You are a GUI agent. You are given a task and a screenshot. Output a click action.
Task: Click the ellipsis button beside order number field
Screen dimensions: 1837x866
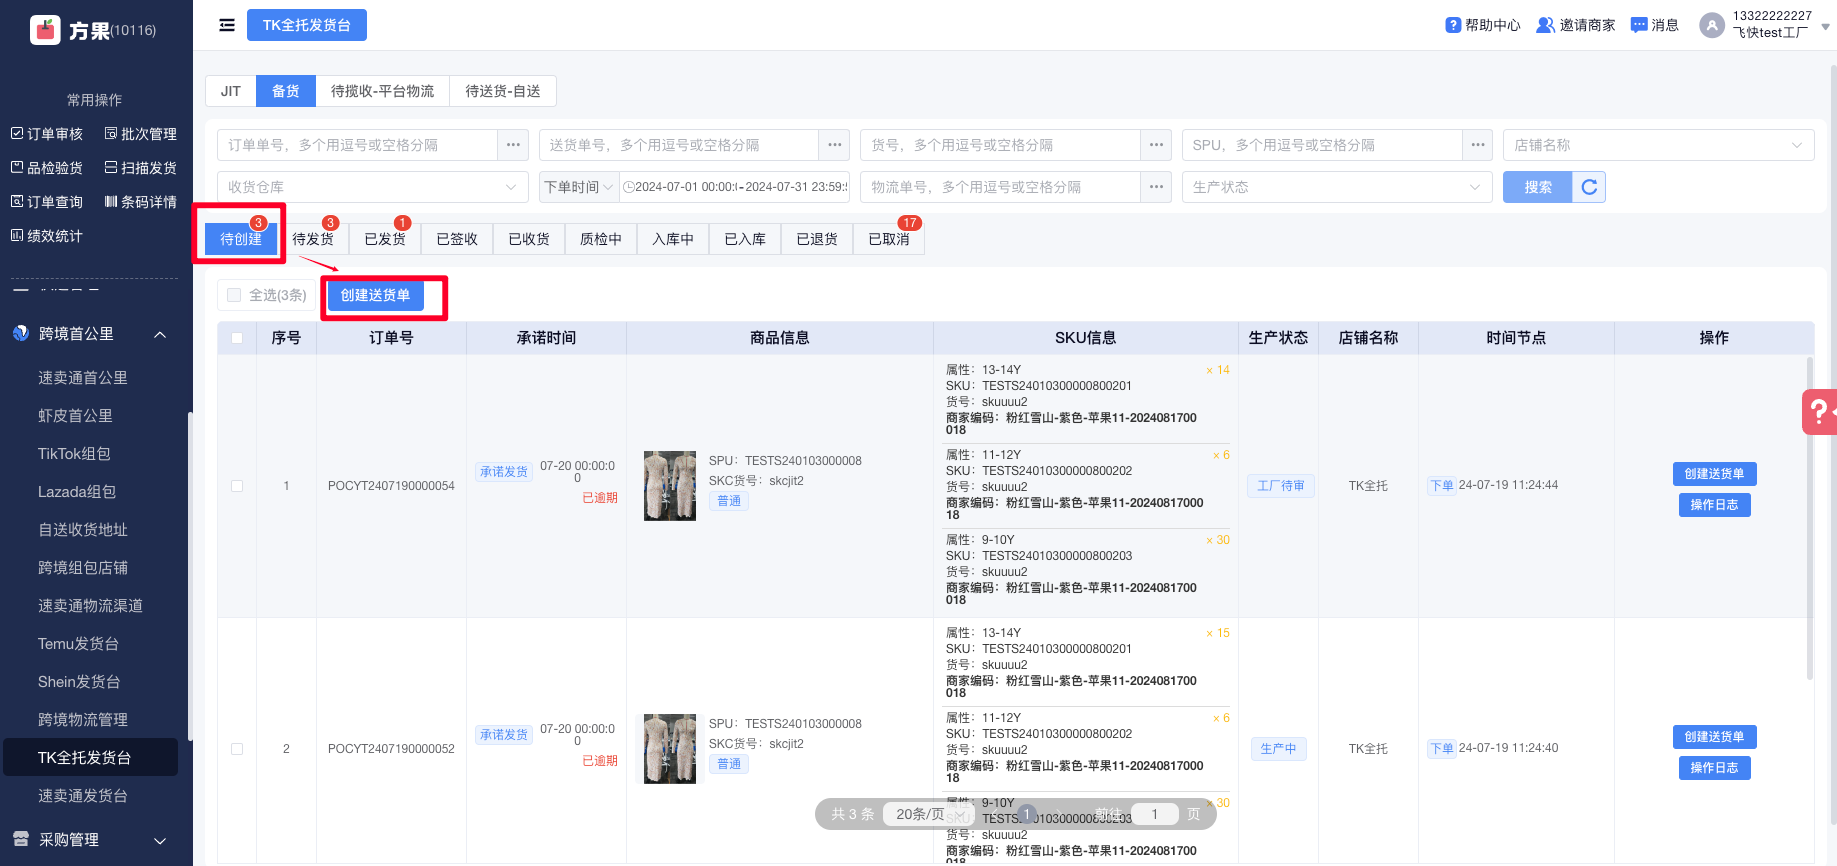[x=513, y=145]
